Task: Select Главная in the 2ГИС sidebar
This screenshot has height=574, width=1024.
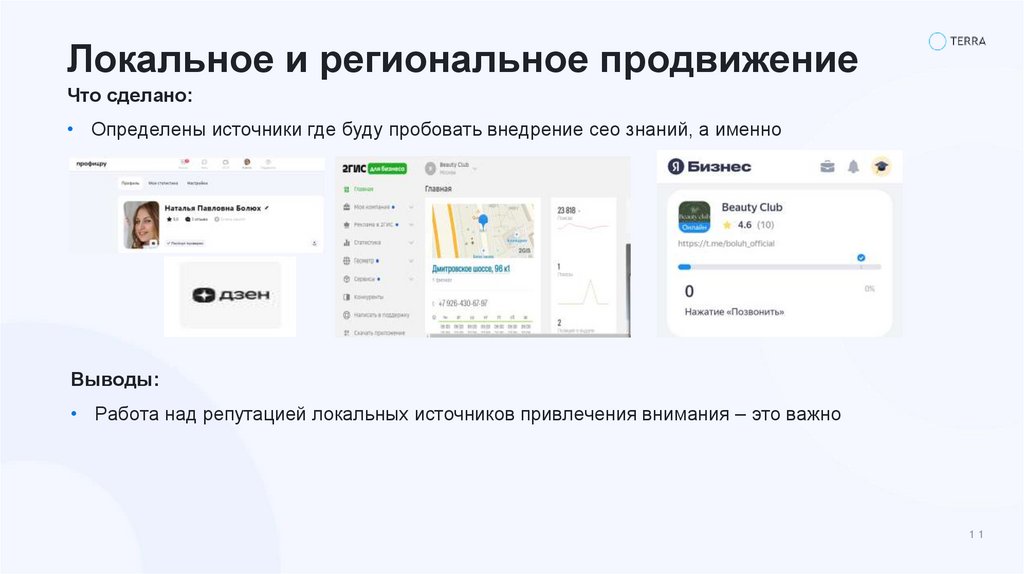Action: click(364, 189)
